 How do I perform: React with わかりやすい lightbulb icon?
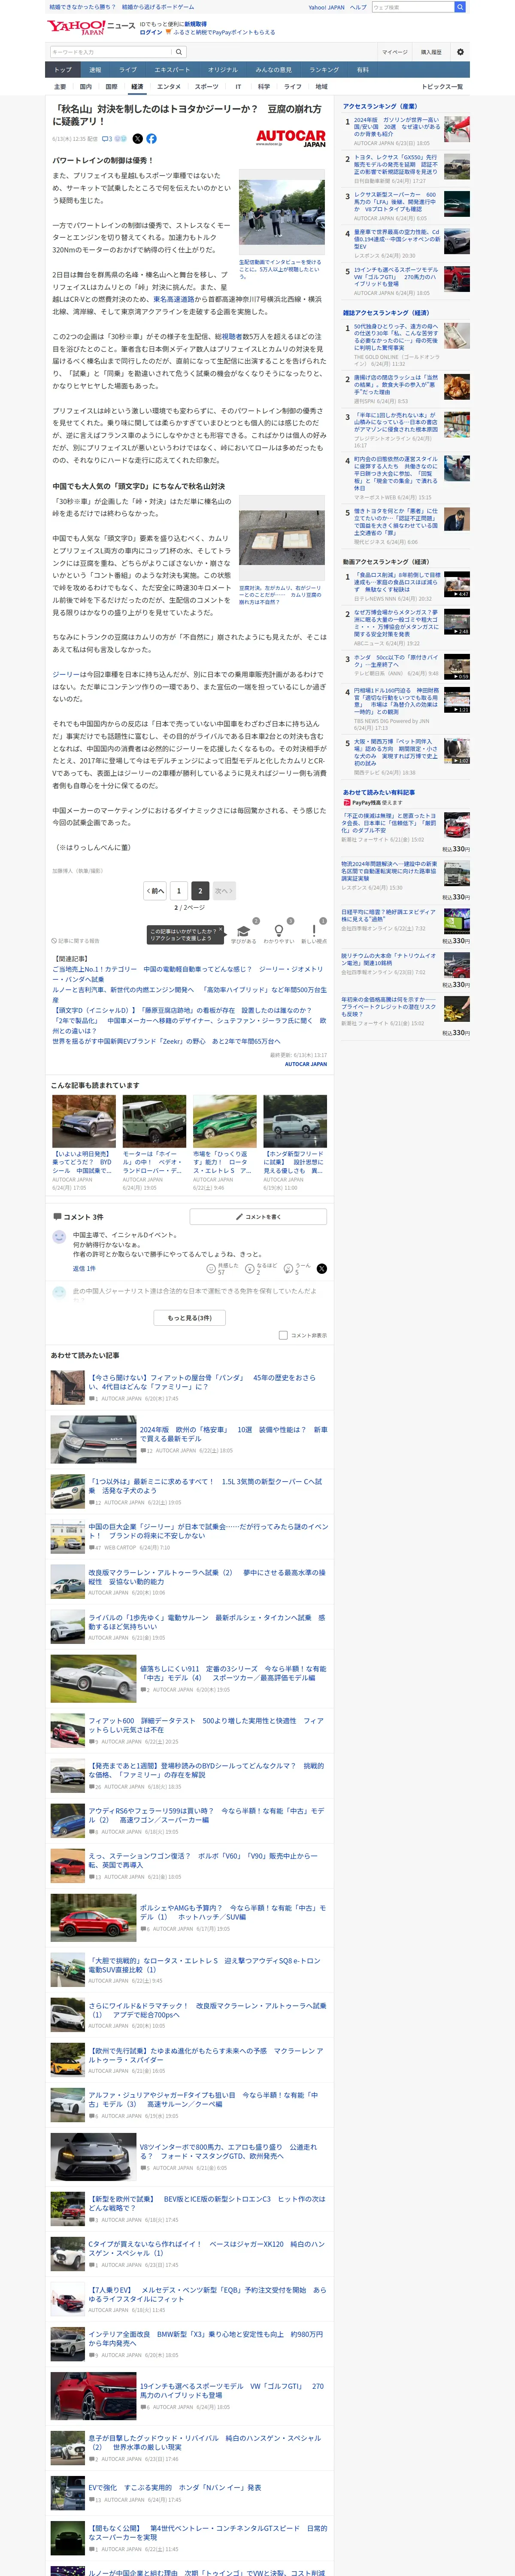click(x=279, y=930)
